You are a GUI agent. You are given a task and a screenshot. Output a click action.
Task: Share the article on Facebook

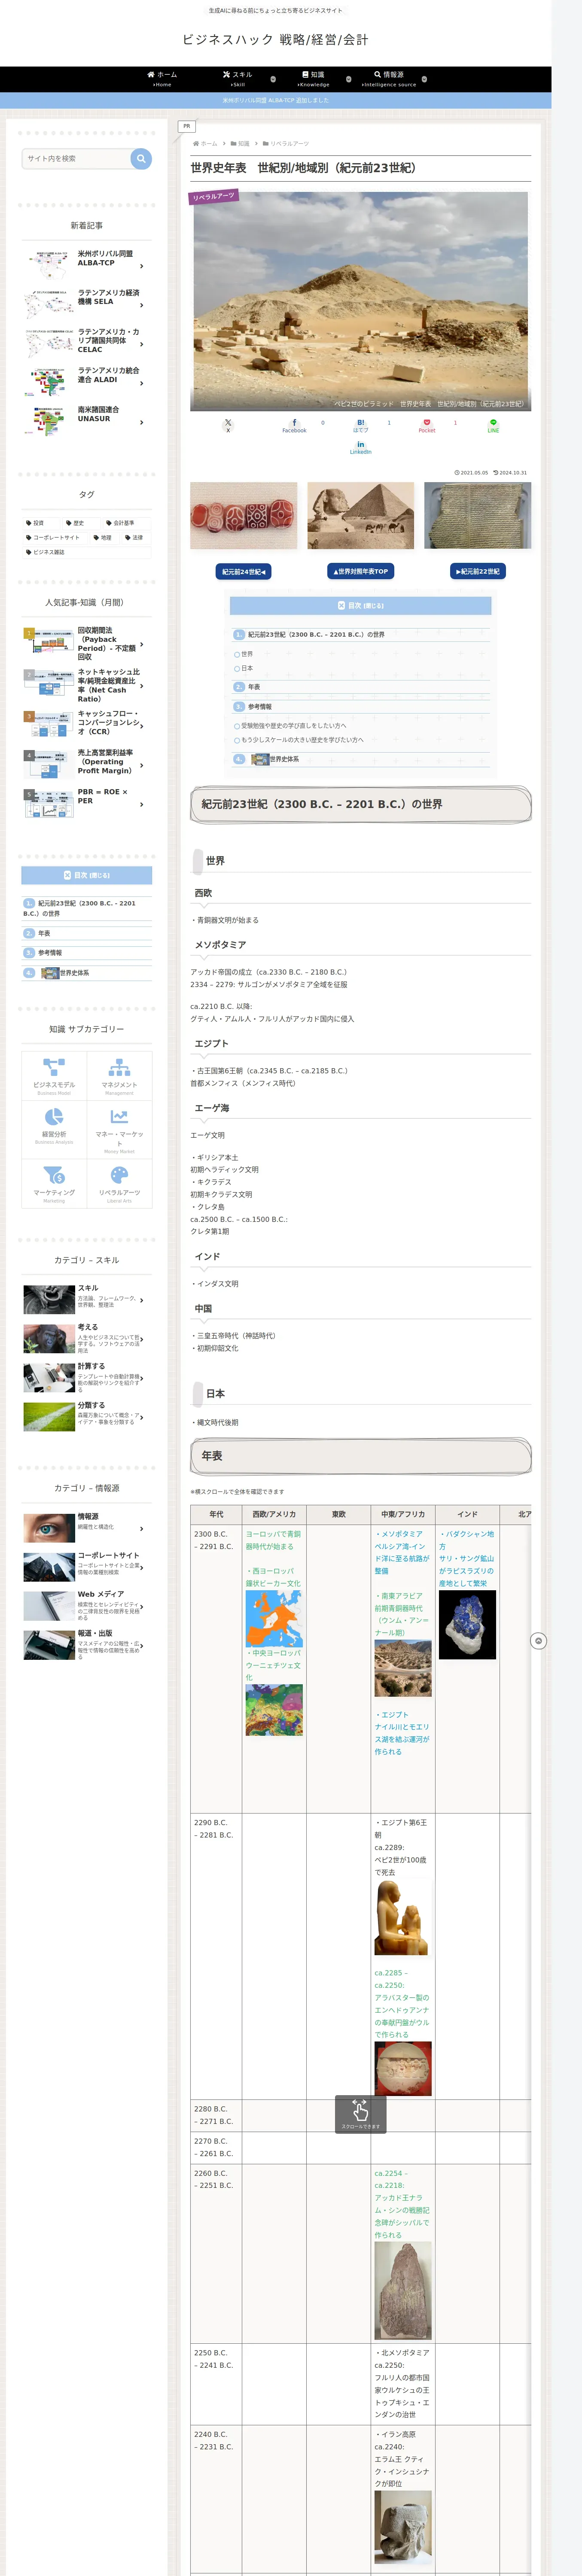[294, 425]
